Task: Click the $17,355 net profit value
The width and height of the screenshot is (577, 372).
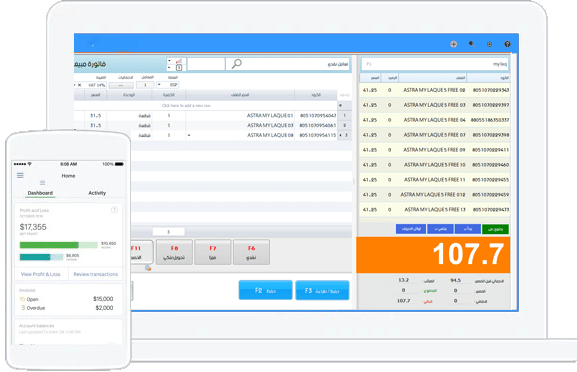Action: (x=33, y=227)
